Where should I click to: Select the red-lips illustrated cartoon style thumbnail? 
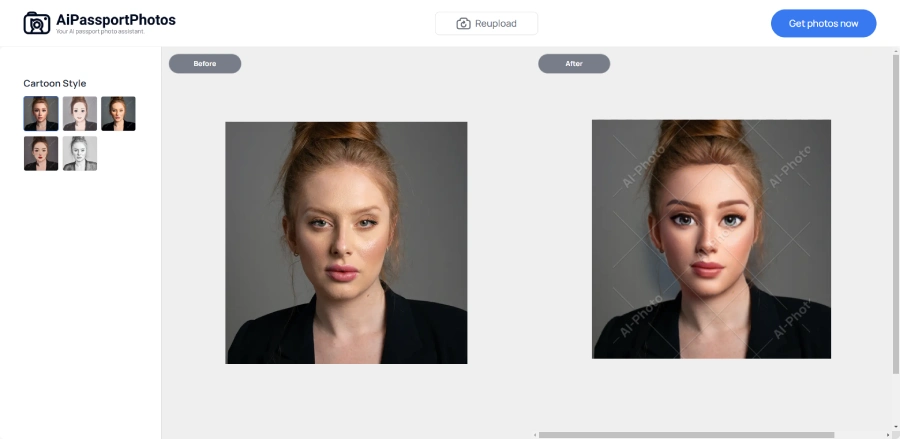41,153
